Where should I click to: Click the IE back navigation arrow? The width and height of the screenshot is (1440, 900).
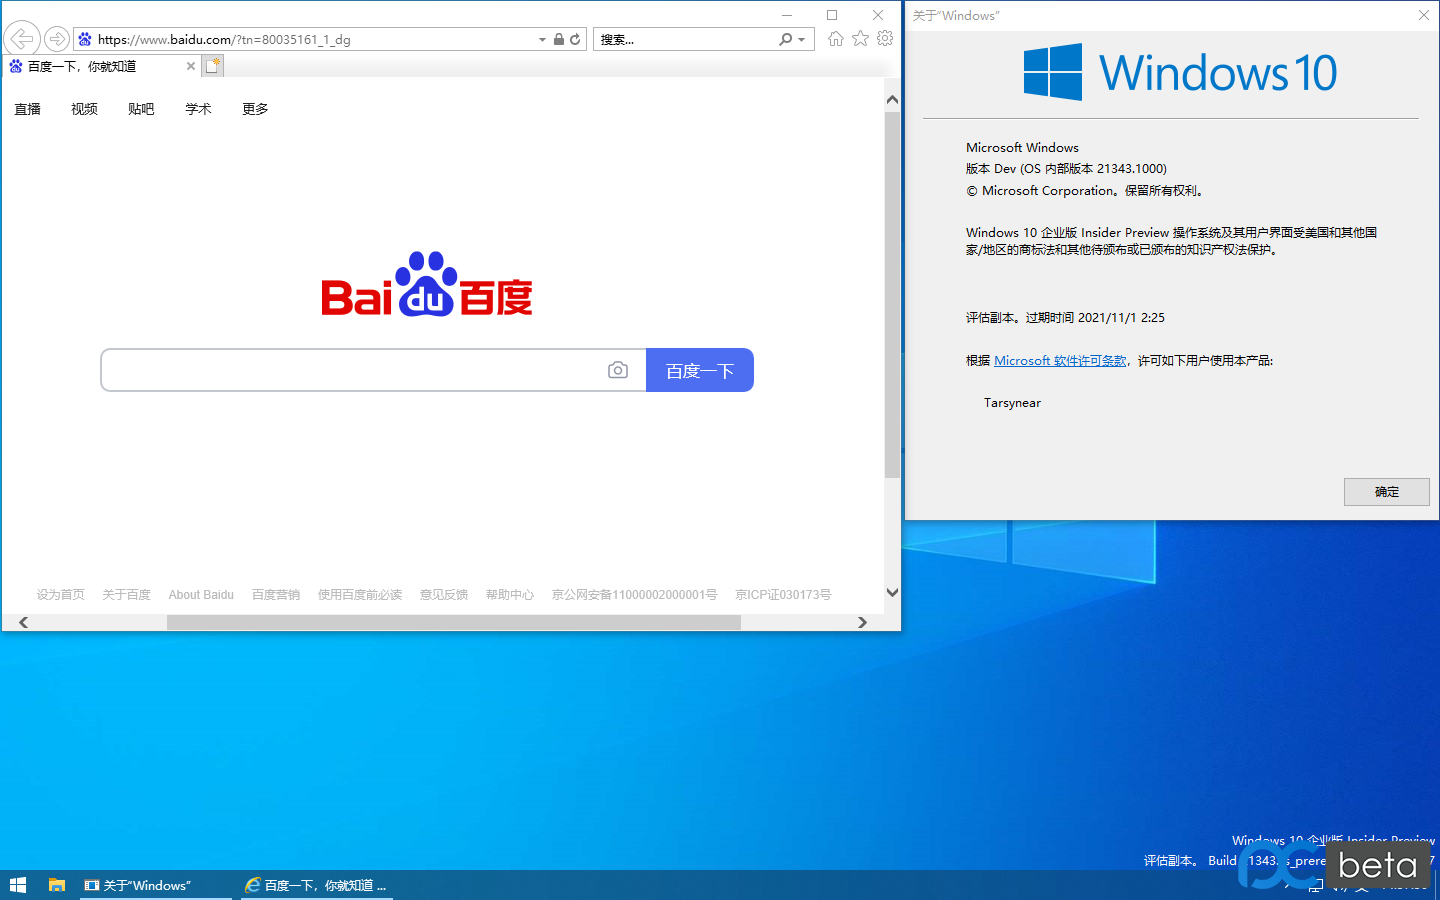tap(22, 39)
